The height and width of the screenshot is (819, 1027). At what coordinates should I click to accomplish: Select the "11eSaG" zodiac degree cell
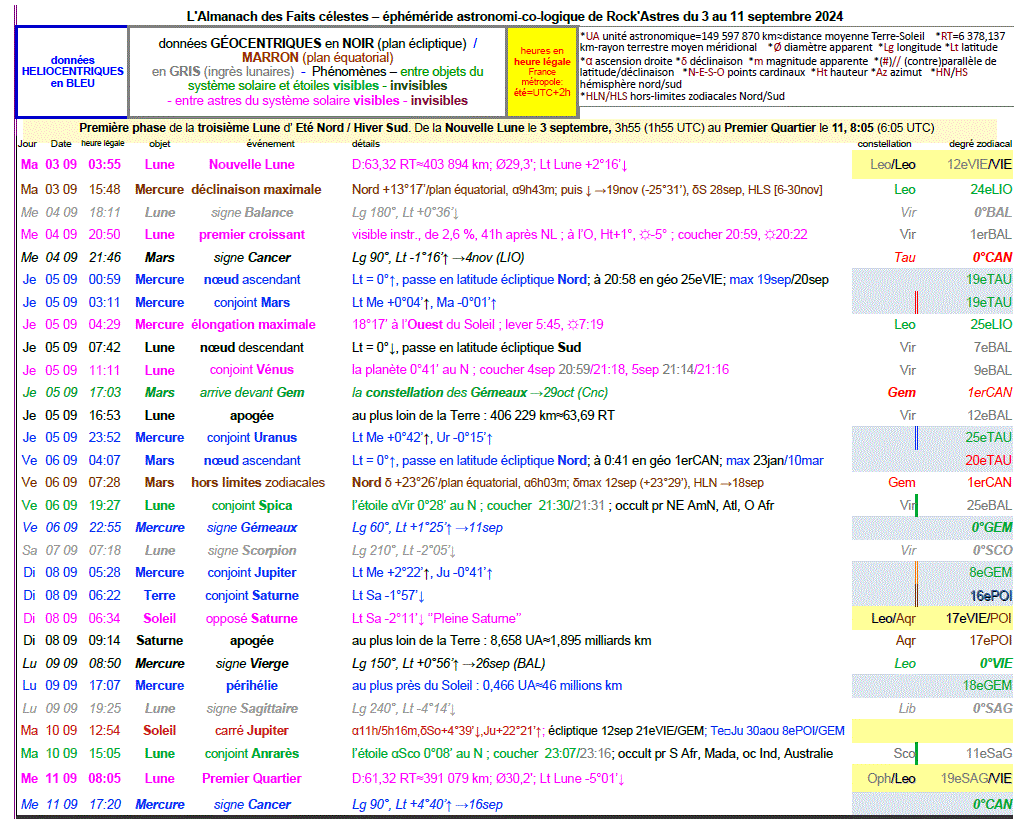tap(989, 754)
